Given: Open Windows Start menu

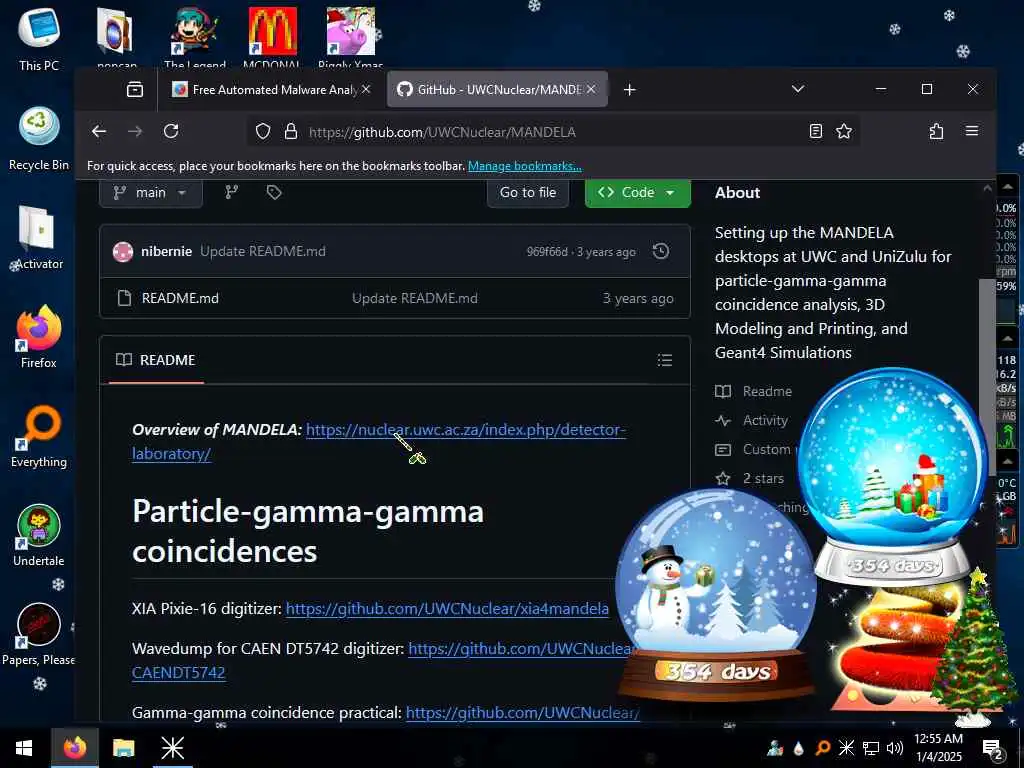Looking at the screenshot, I should pyautogui.click(x=24, y=748).
